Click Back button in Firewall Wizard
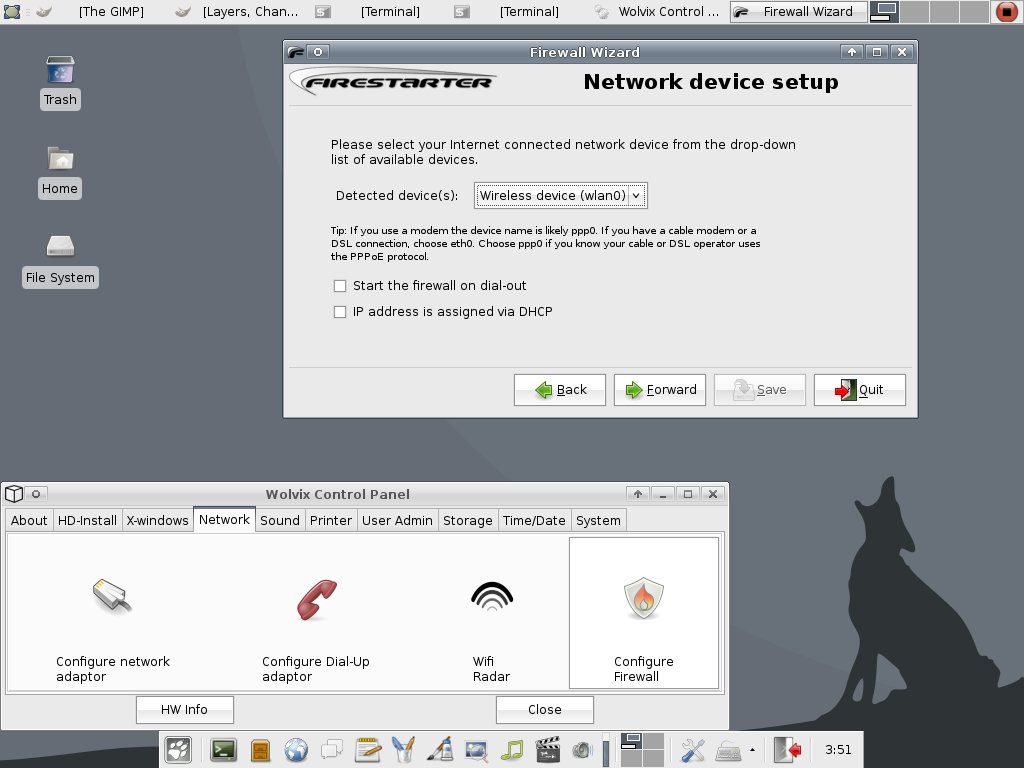 click(560, 390)
